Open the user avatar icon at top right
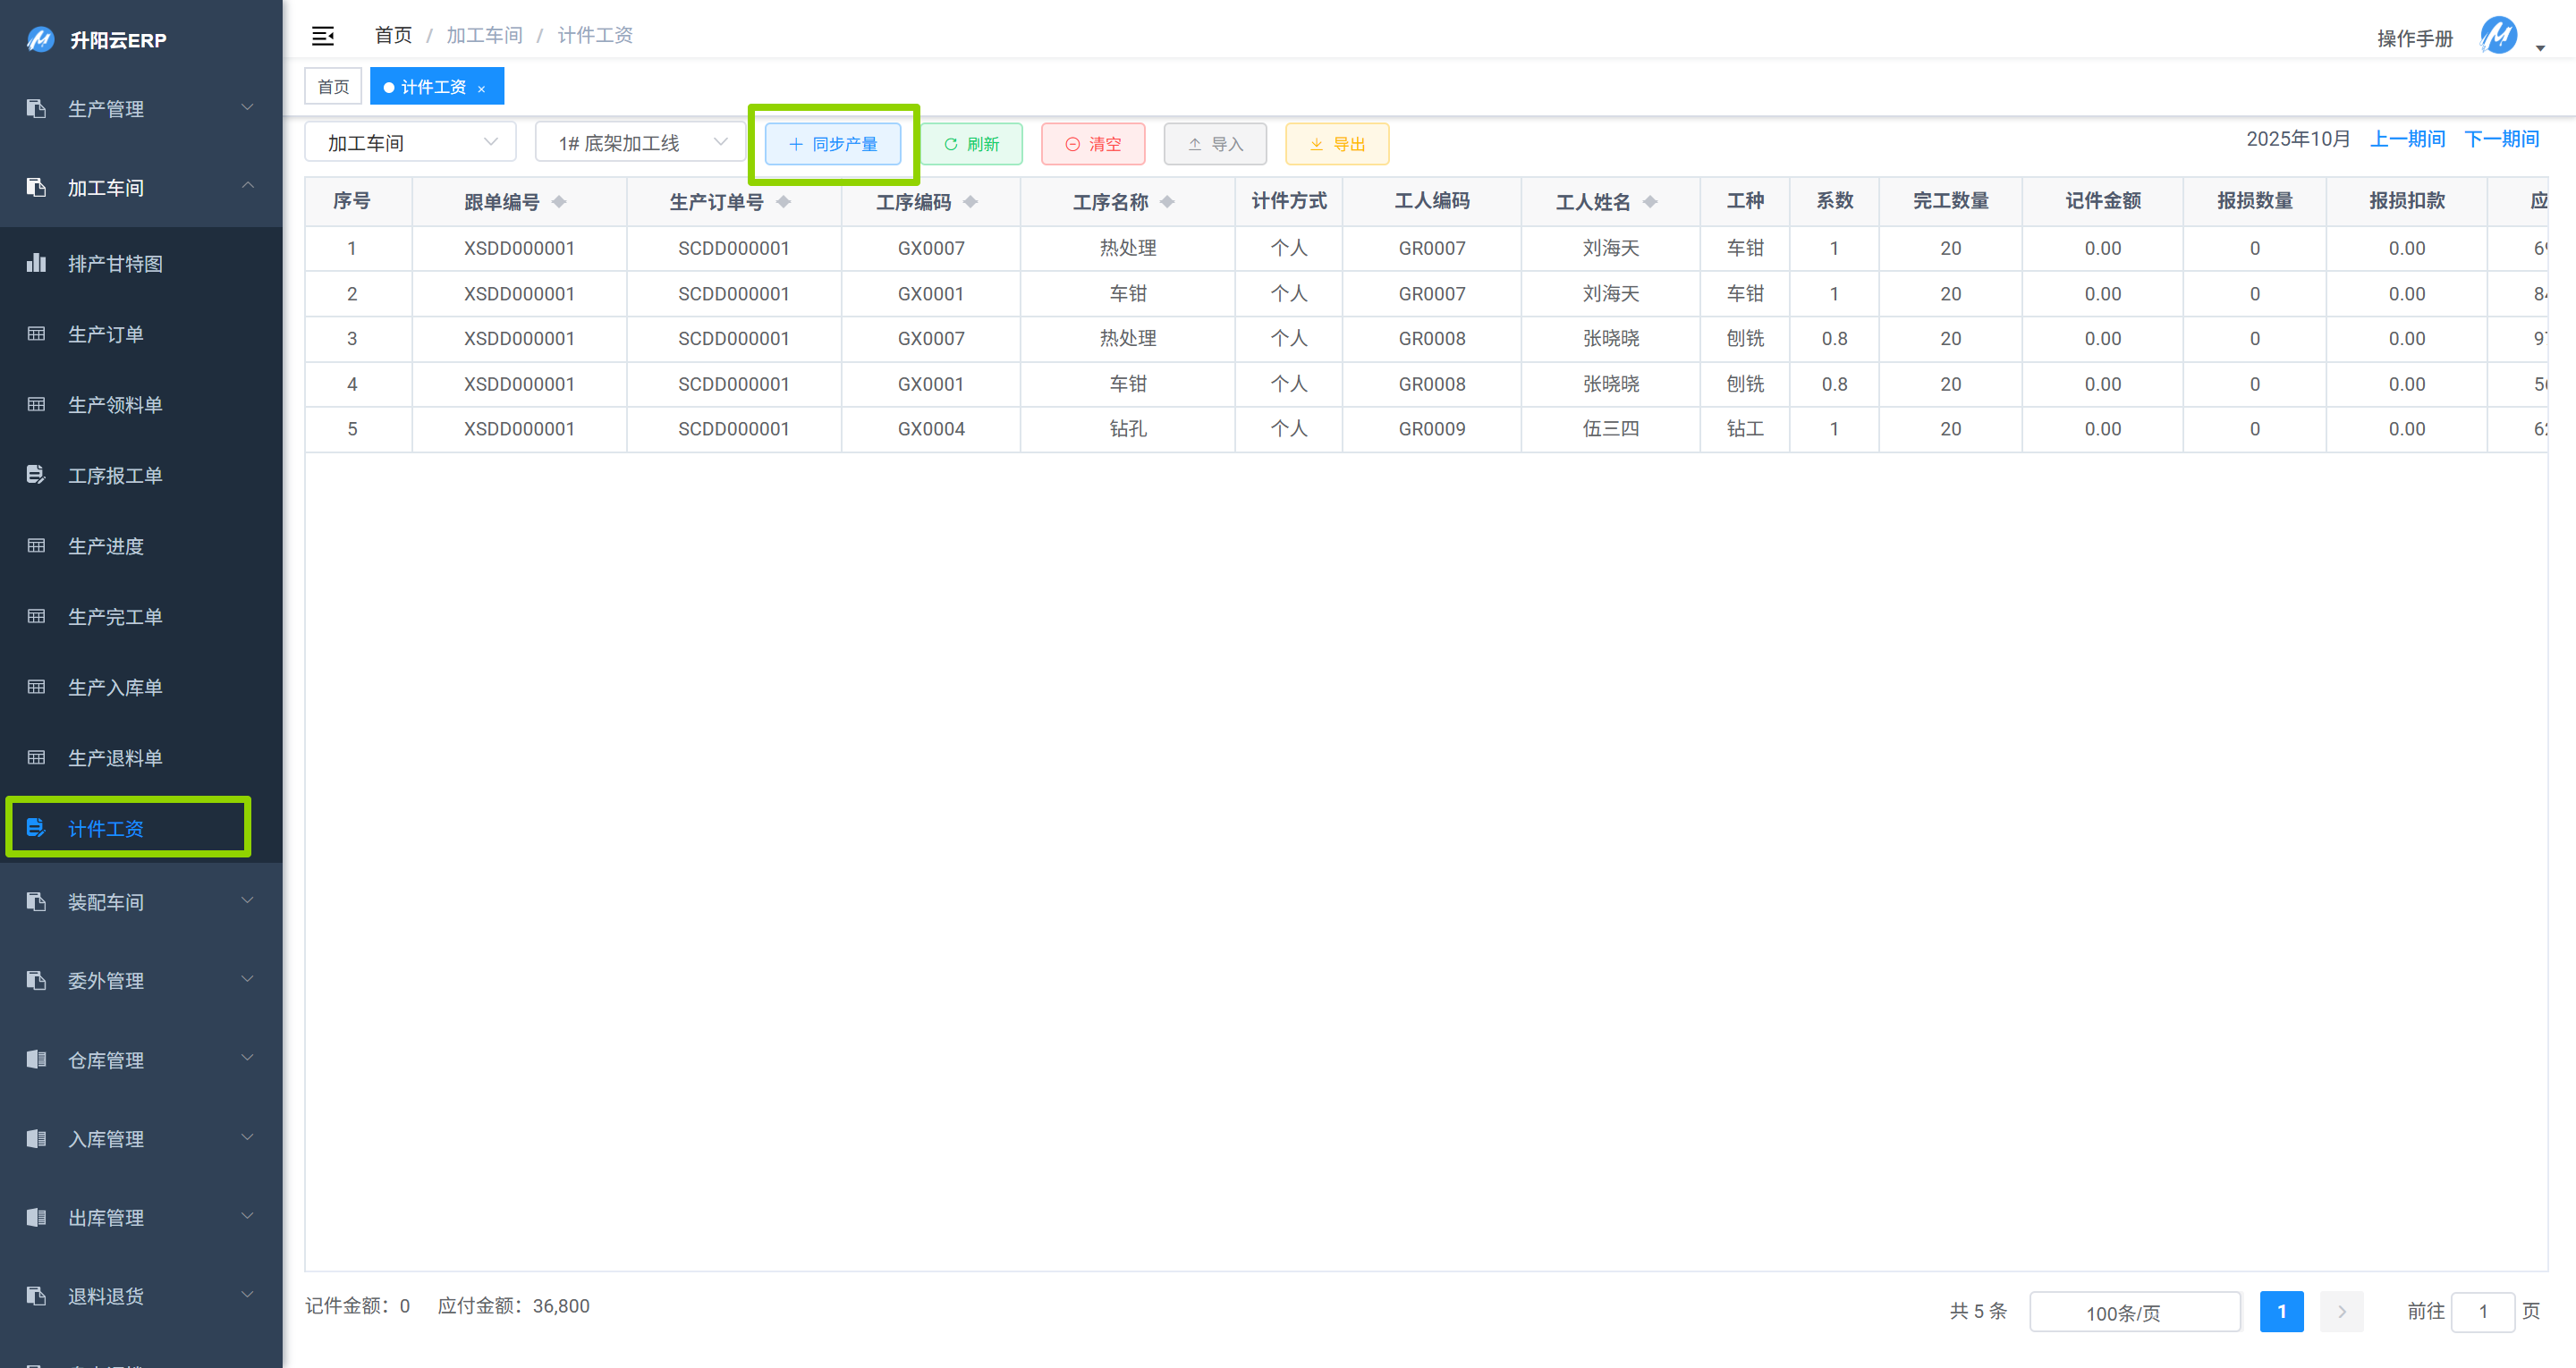This screenshot has height=1368, width=2576. 2499,36
